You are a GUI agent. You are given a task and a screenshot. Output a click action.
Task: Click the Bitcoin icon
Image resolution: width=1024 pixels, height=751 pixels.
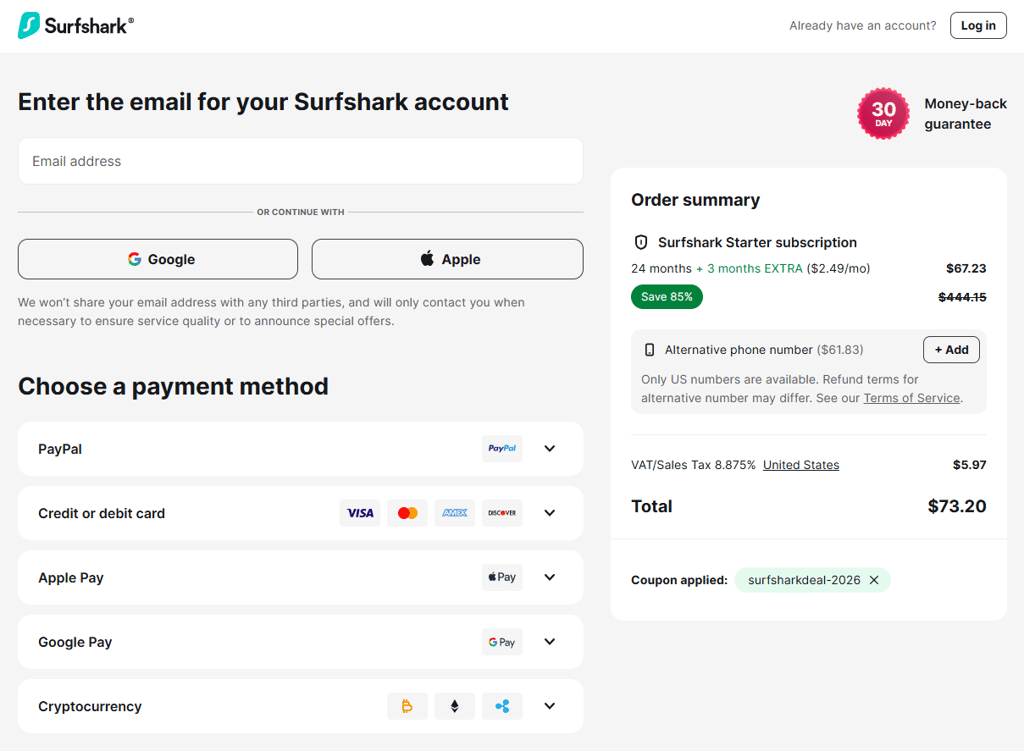click(x=408, y=706)
